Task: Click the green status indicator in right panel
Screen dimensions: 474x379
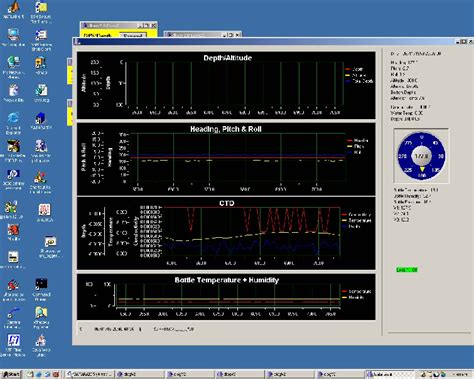Action: pos(407,270)
